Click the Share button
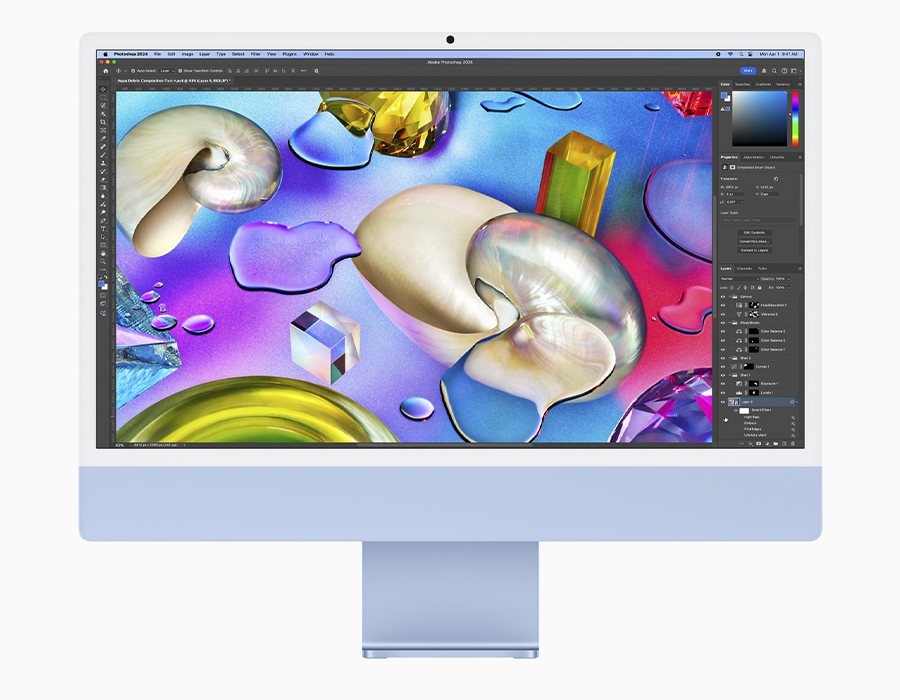 tap(748, 71)
